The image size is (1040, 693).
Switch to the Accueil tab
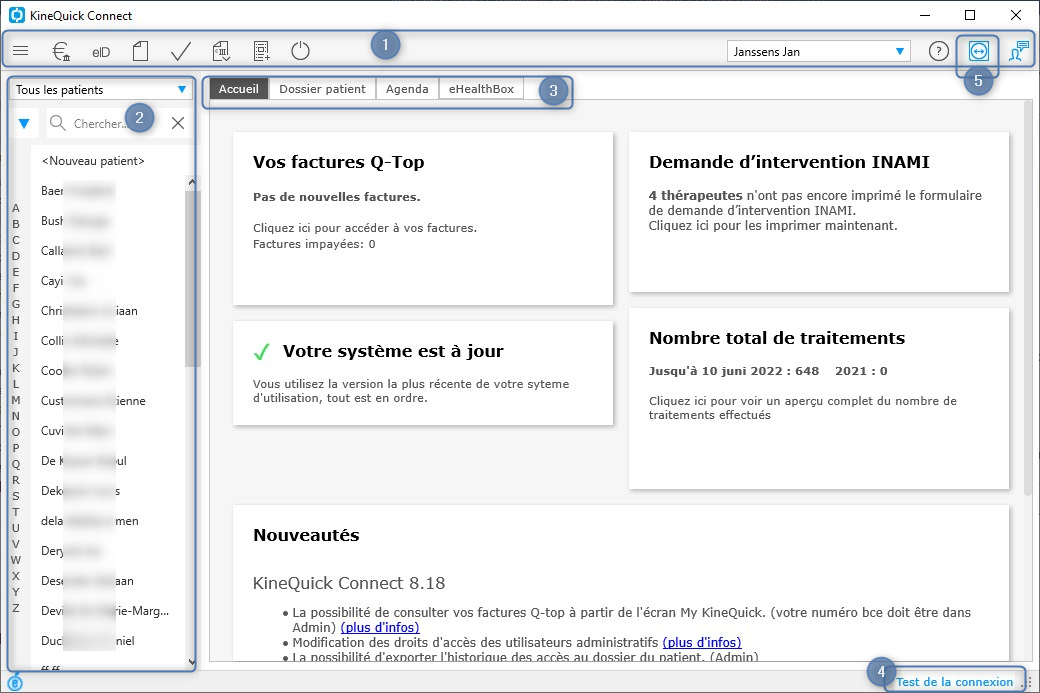[239, 89]
